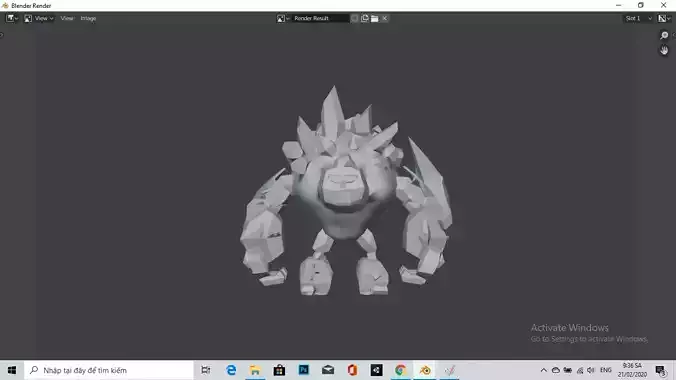Screen dimensions: 676x380
Task: Open the editor type dropdown in the header
Action: click(x=12, y=18)
